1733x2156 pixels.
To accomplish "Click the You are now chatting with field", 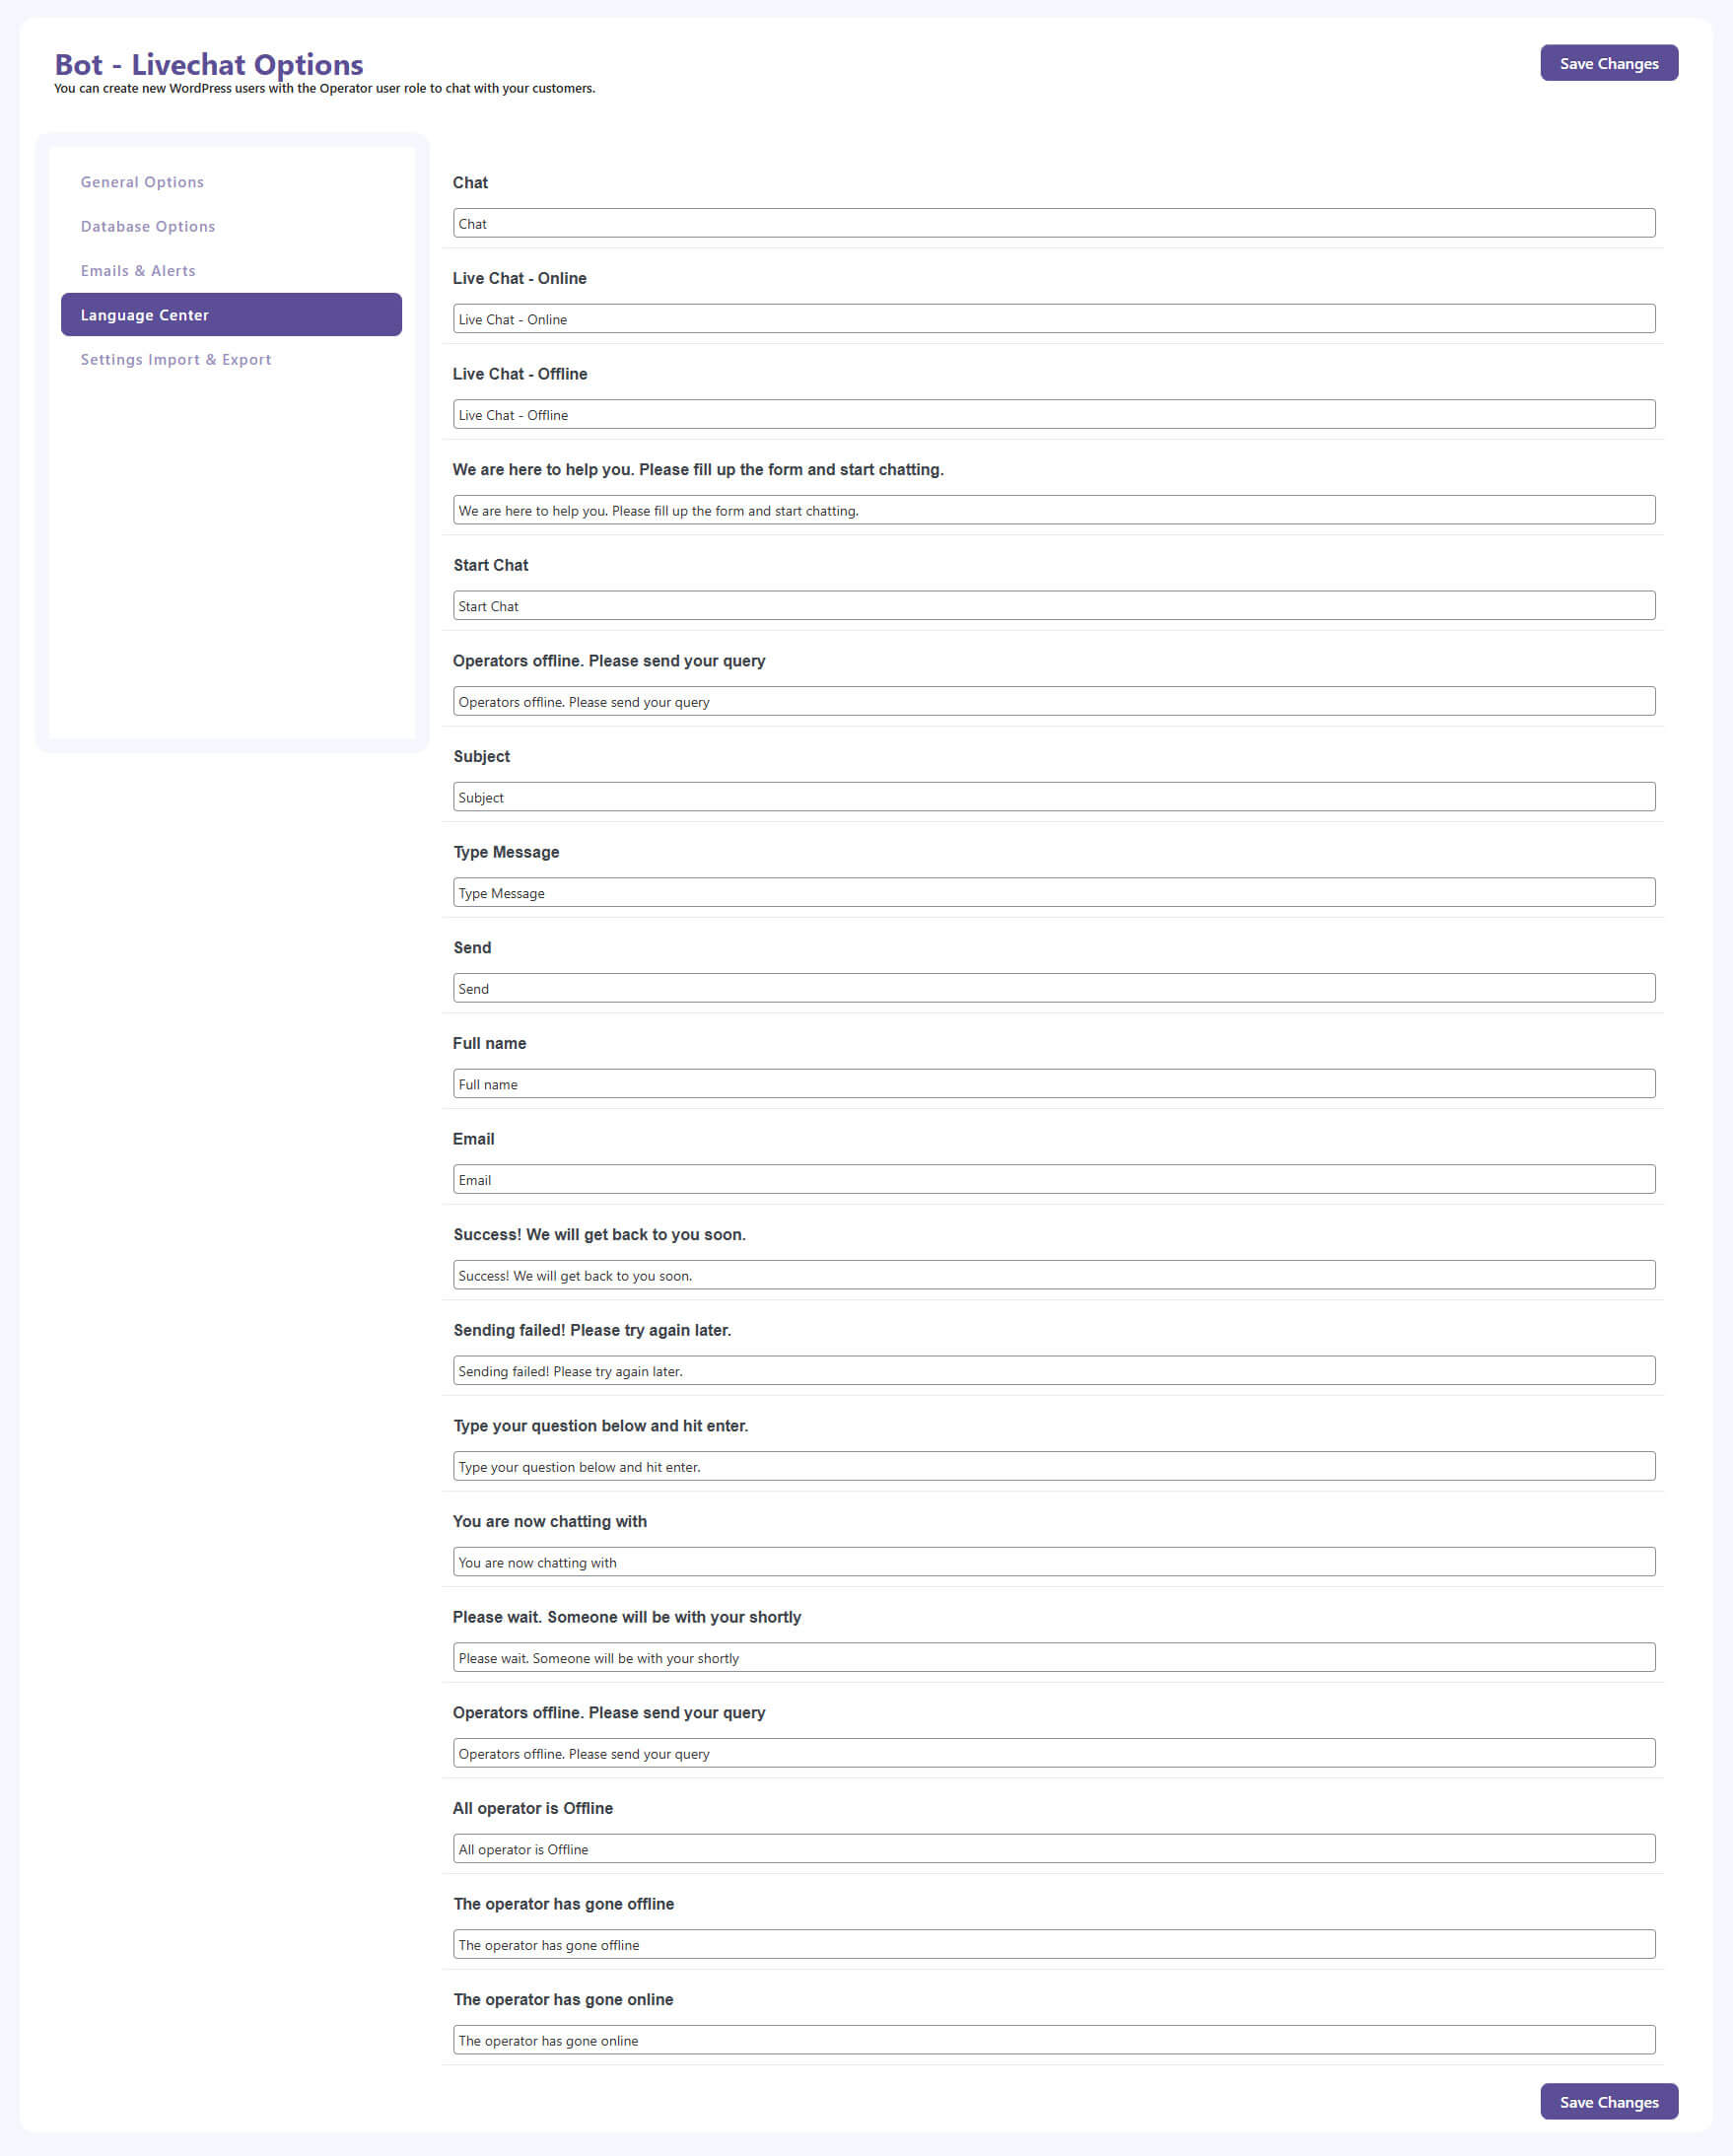I will click(1054, 1561).
